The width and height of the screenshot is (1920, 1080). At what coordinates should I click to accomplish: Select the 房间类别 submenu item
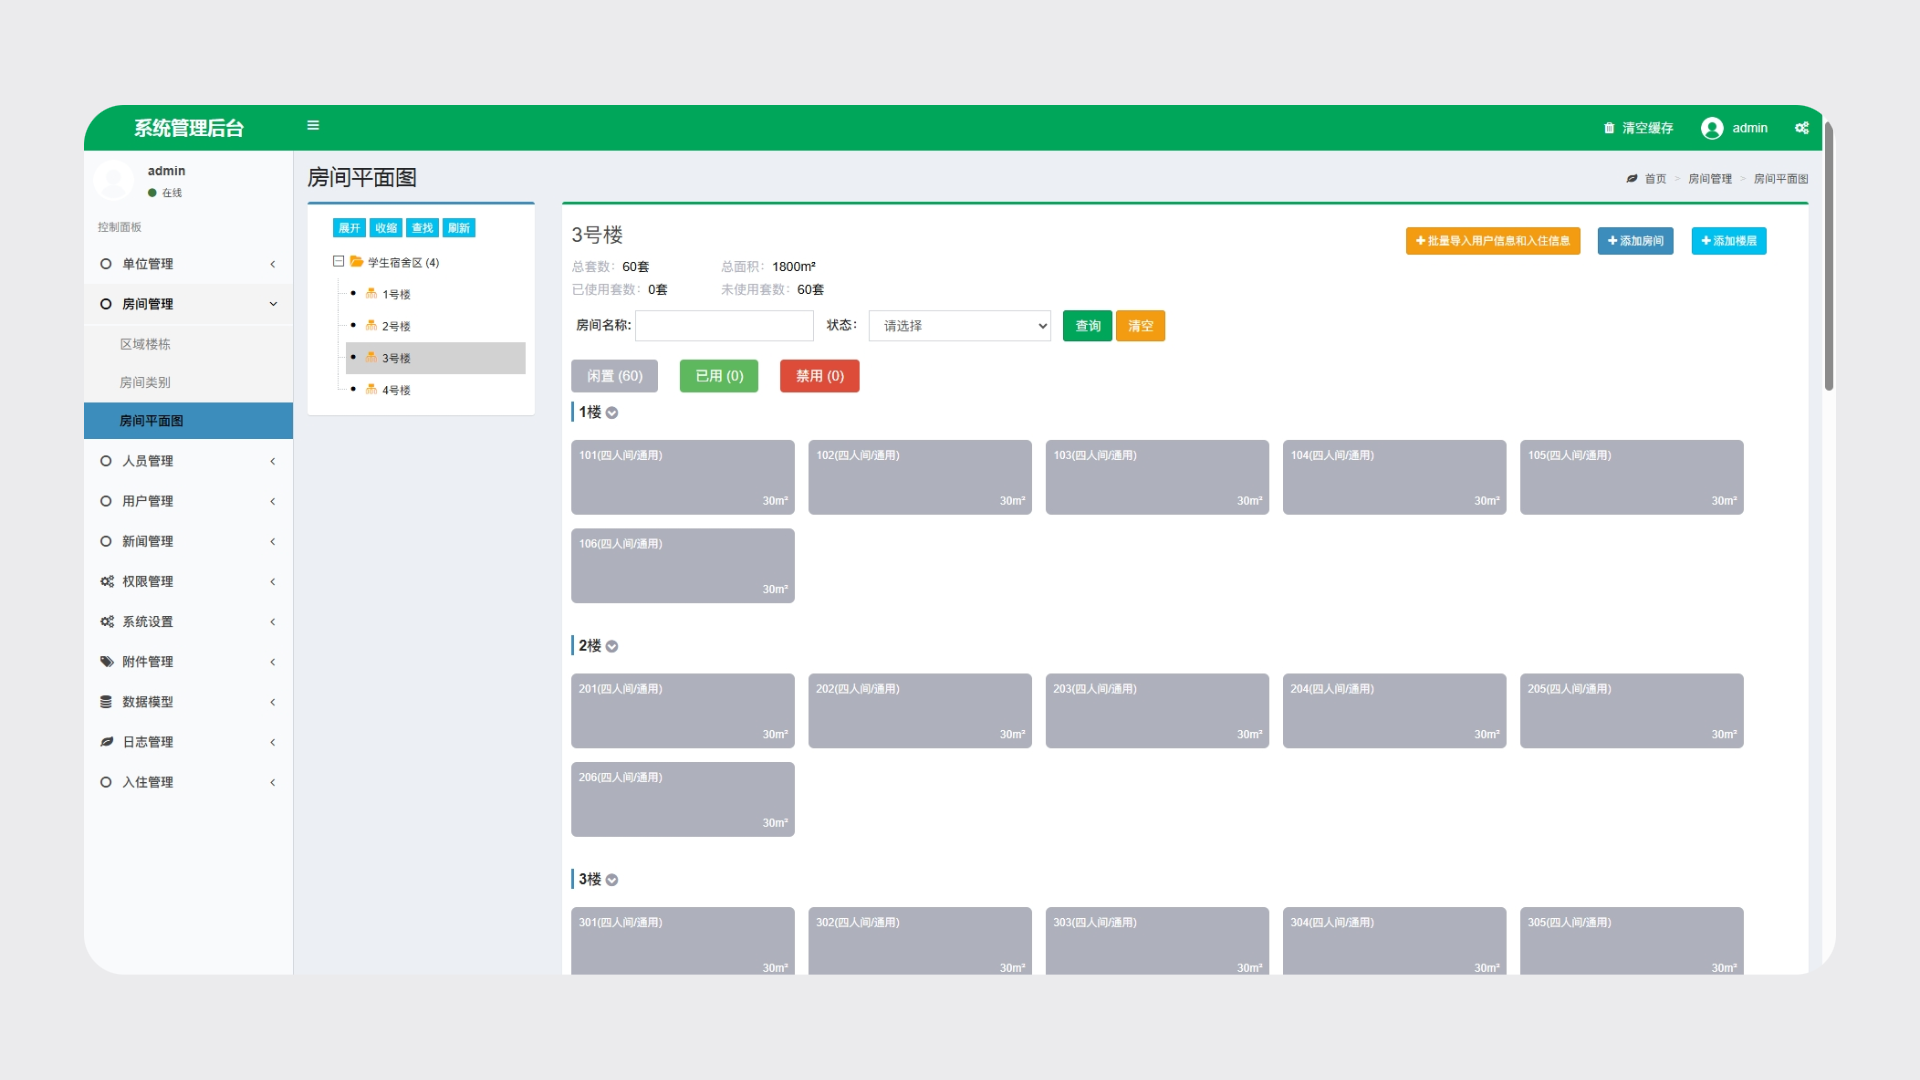pyautogui.click(x=145, y=382)
